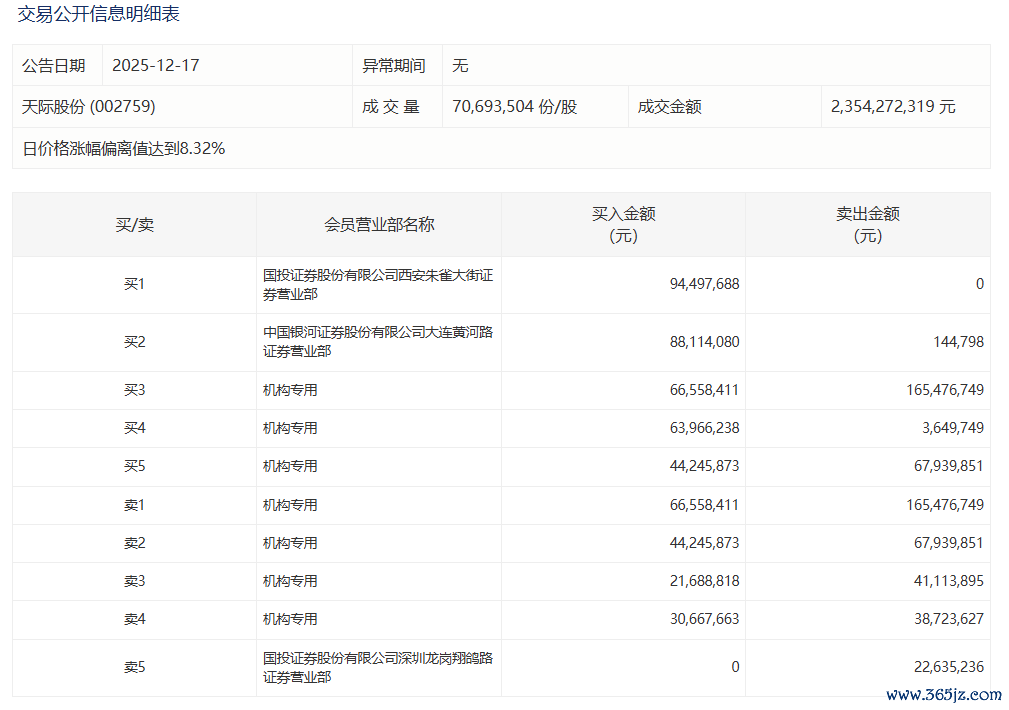Select the announcement date 2025-12-17
The image size is (1009, 710).
(x=156, y=66)
